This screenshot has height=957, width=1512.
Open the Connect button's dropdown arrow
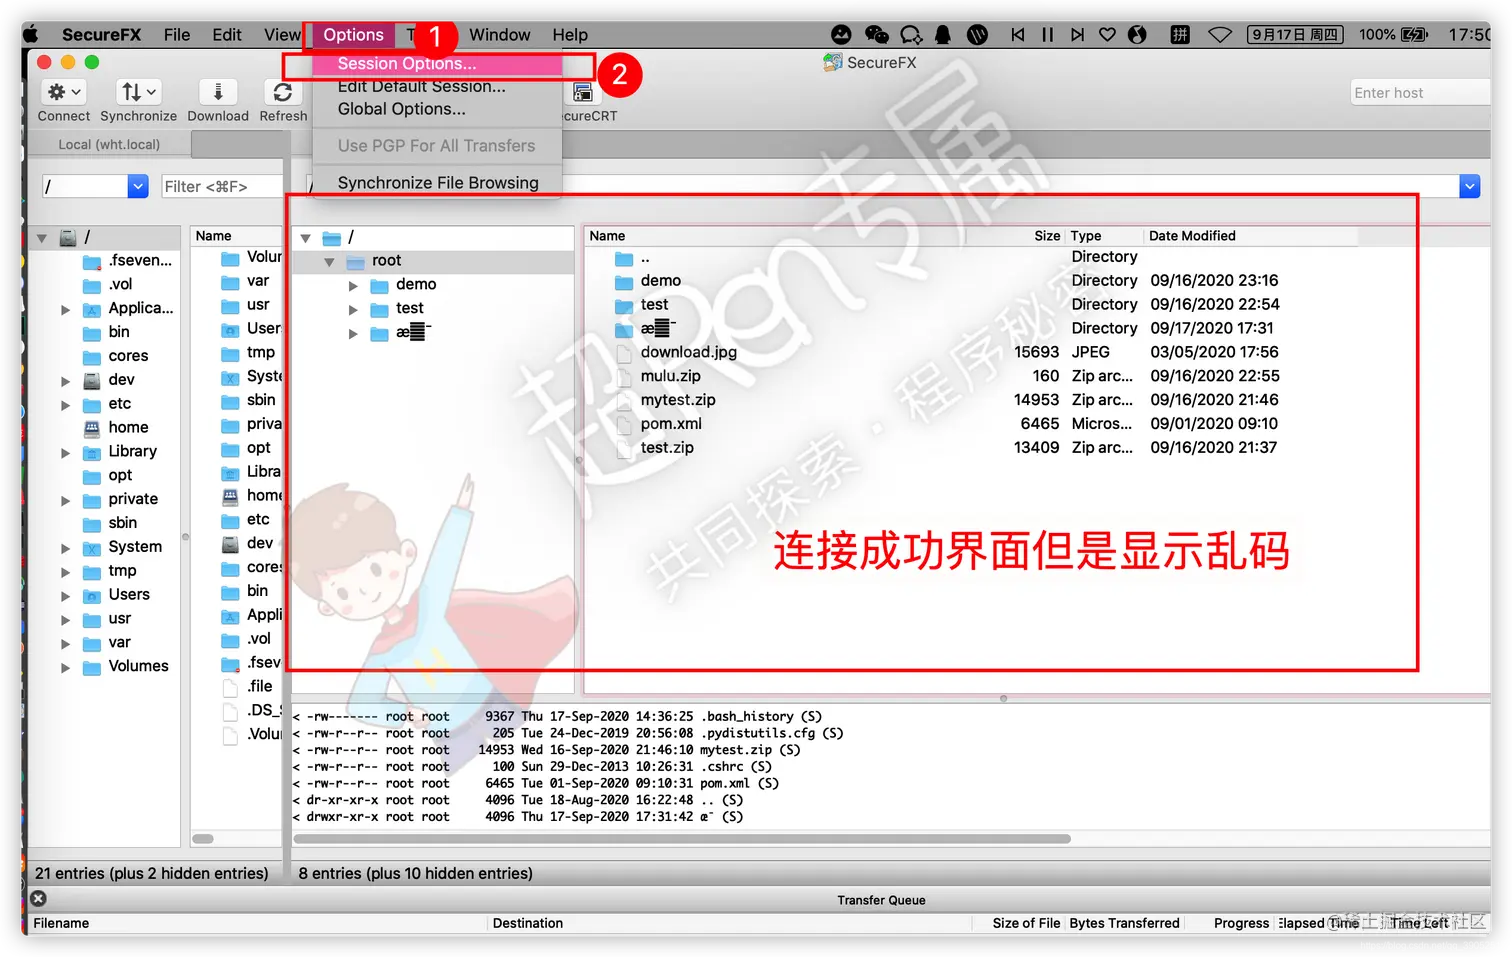click(76, 92)
